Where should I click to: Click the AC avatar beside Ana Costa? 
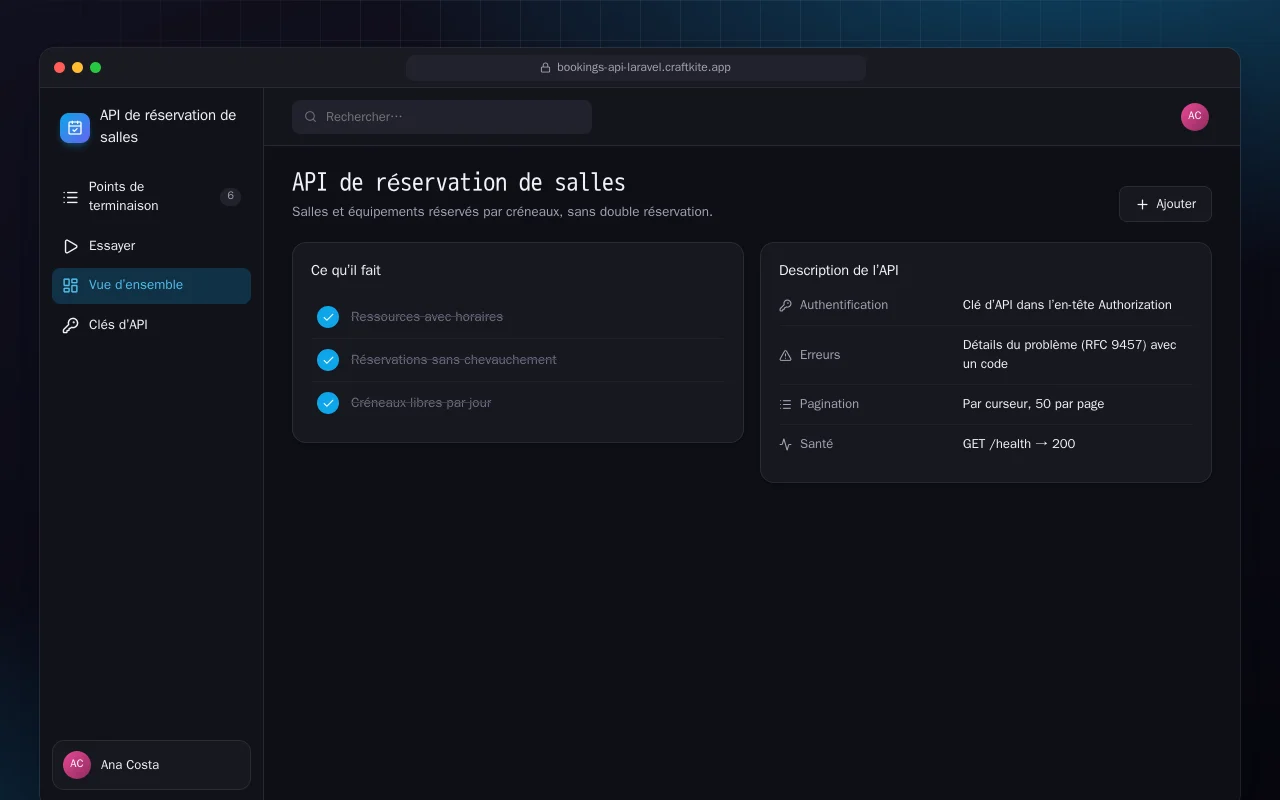77,765
